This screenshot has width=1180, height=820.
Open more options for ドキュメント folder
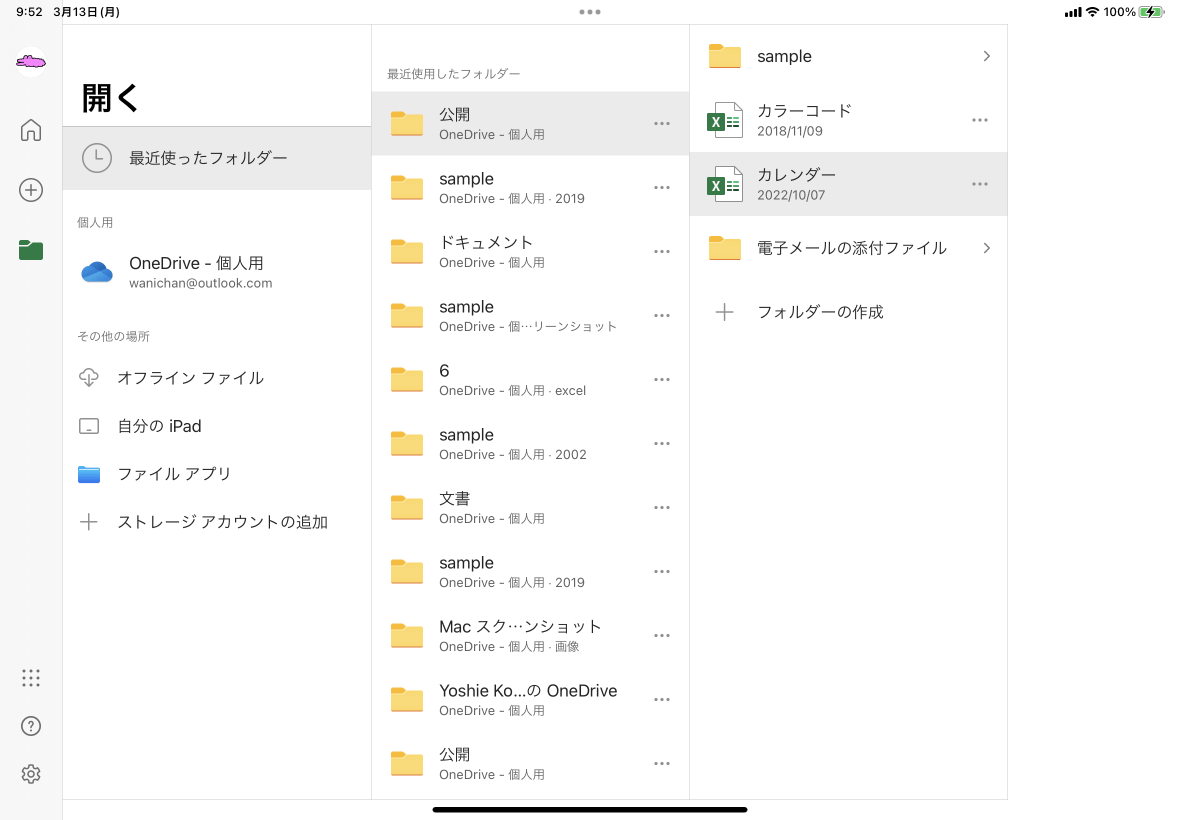[661, 251]
